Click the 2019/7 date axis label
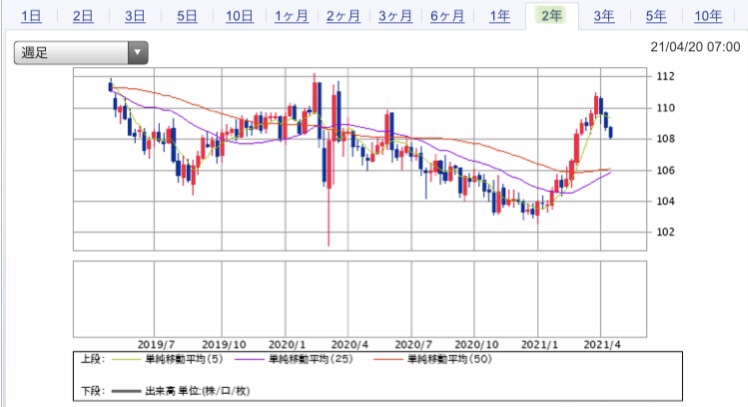The width and height of the screenshot is (748, 407). tap(156, 344)
